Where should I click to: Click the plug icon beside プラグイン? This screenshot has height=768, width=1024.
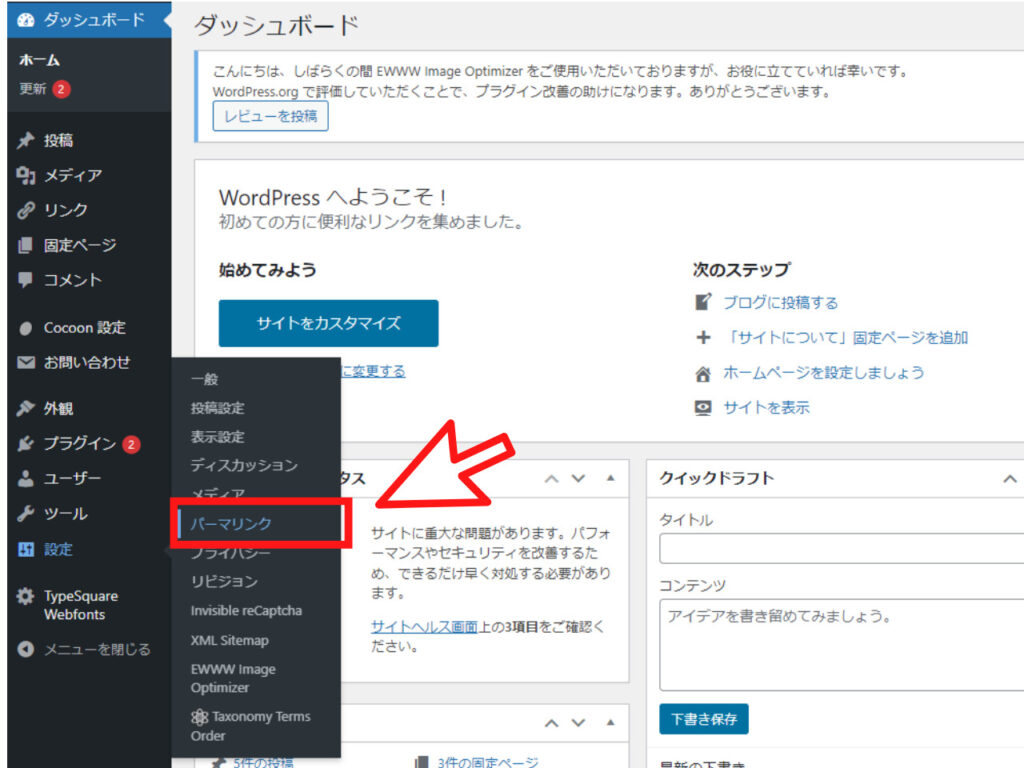click(25, 443)
